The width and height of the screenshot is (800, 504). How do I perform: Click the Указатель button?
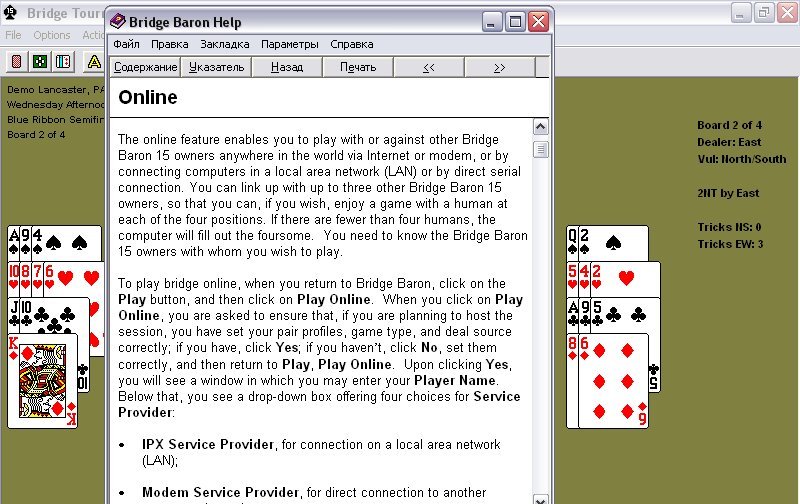coord(215,67)
